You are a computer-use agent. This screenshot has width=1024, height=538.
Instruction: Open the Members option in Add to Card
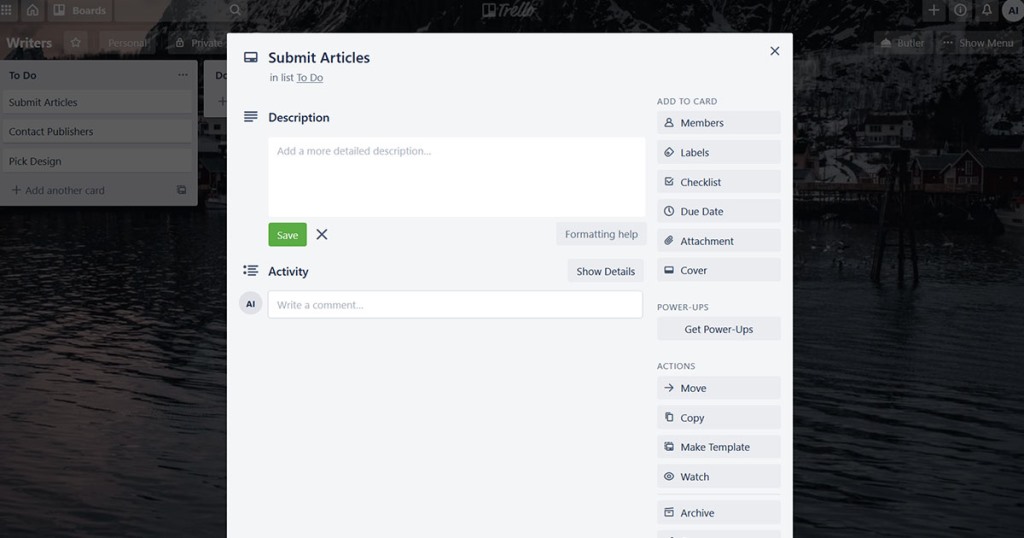click(718, 123)
